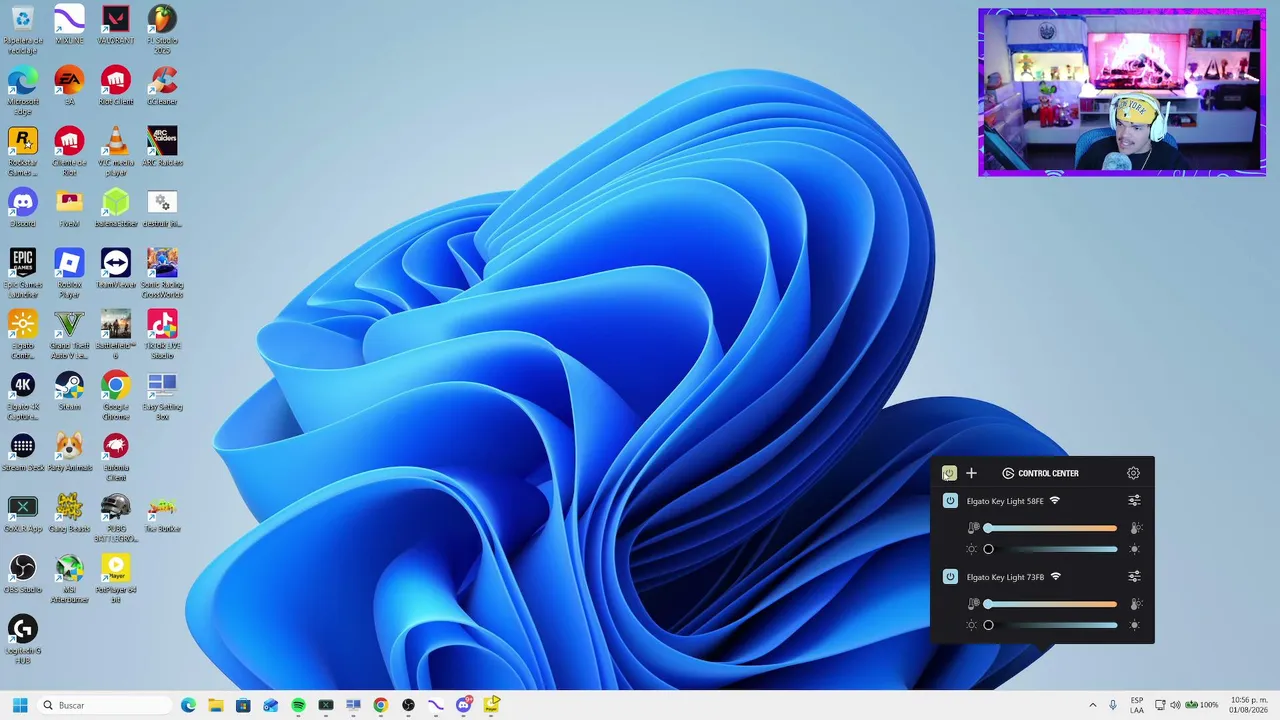This screenshot has height=720, width=1280.
Task: Select the MSI Afterburner desktop shortcut
Action: point(69,579)
